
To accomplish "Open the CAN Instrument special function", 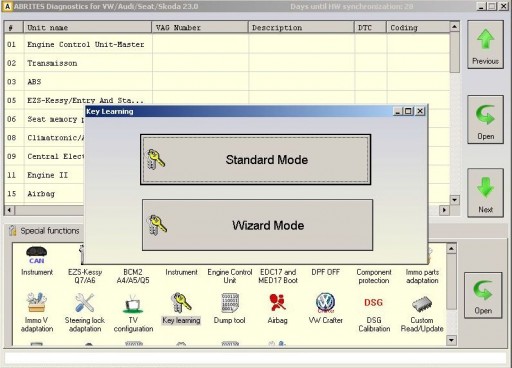I will 37,261.
